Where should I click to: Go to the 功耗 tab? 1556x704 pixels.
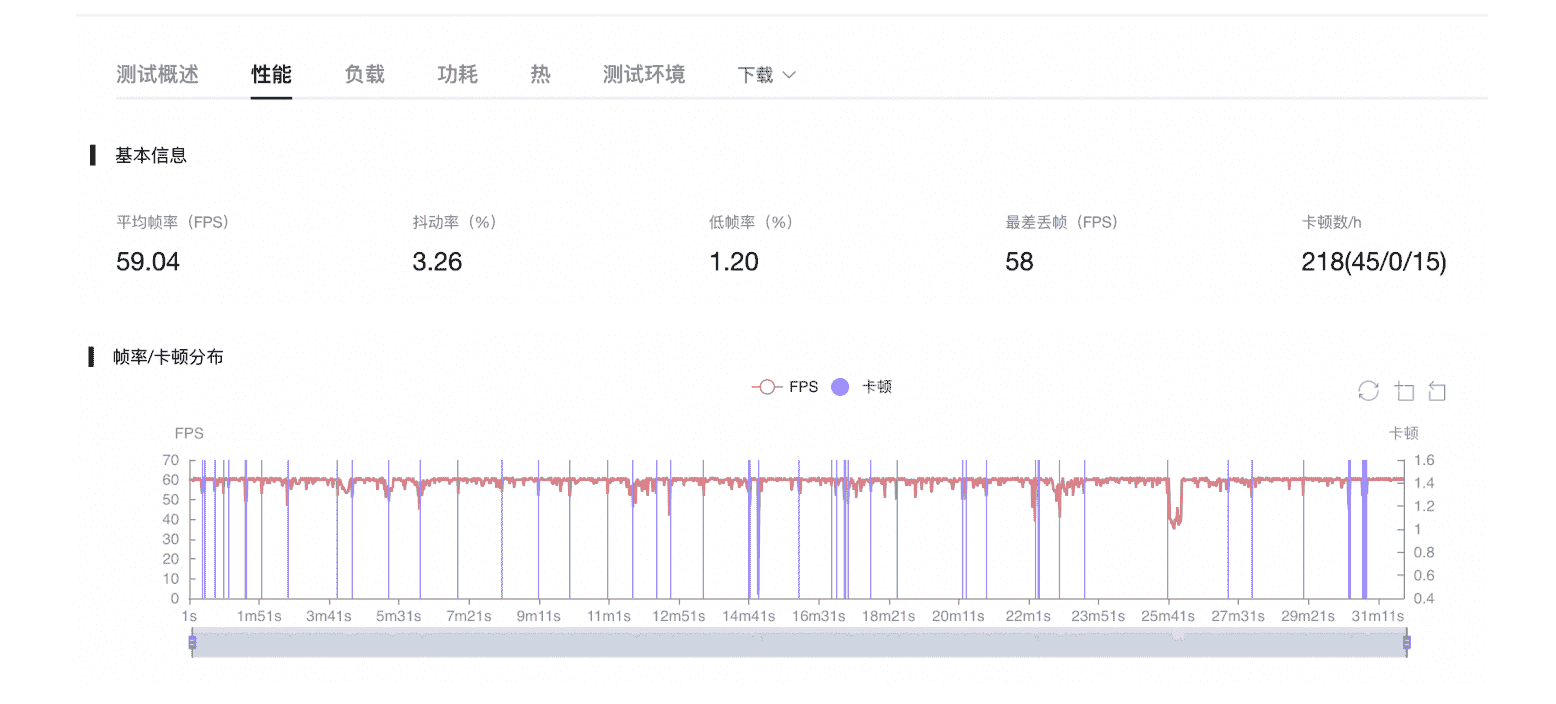click(x=457, y=74)
